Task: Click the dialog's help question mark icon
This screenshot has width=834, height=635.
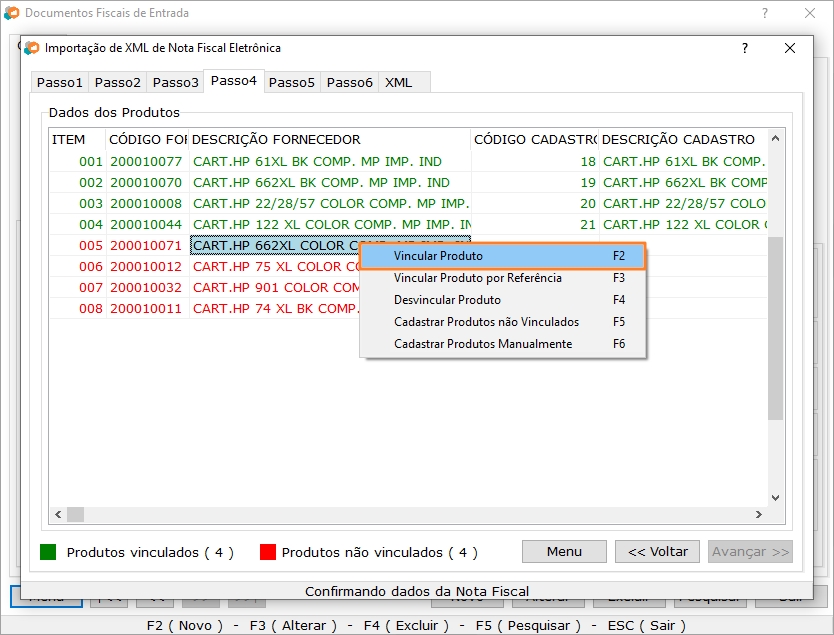Action: tap(744, 48)
